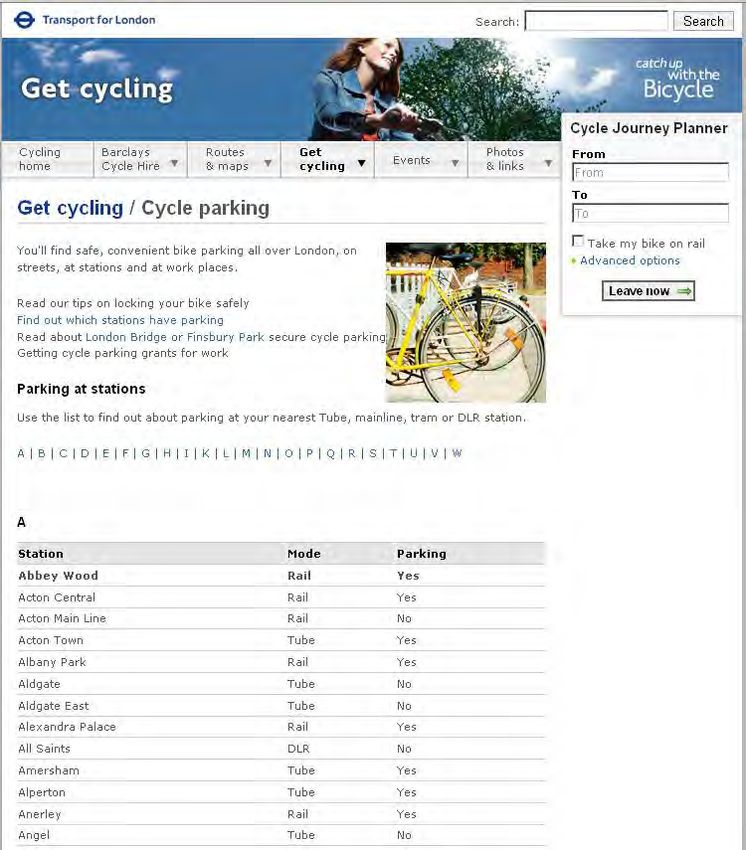This screenshot has height=850, width=746.
Task: Enable 'Take my bike on rail' checkbox
Action: click(x=578, y=242)
